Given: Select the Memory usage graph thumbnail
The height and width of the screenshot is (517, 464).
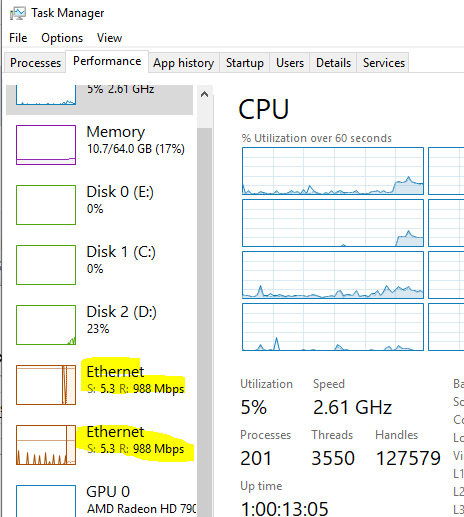Looking at the screenshot, I should tap(46, 145).
